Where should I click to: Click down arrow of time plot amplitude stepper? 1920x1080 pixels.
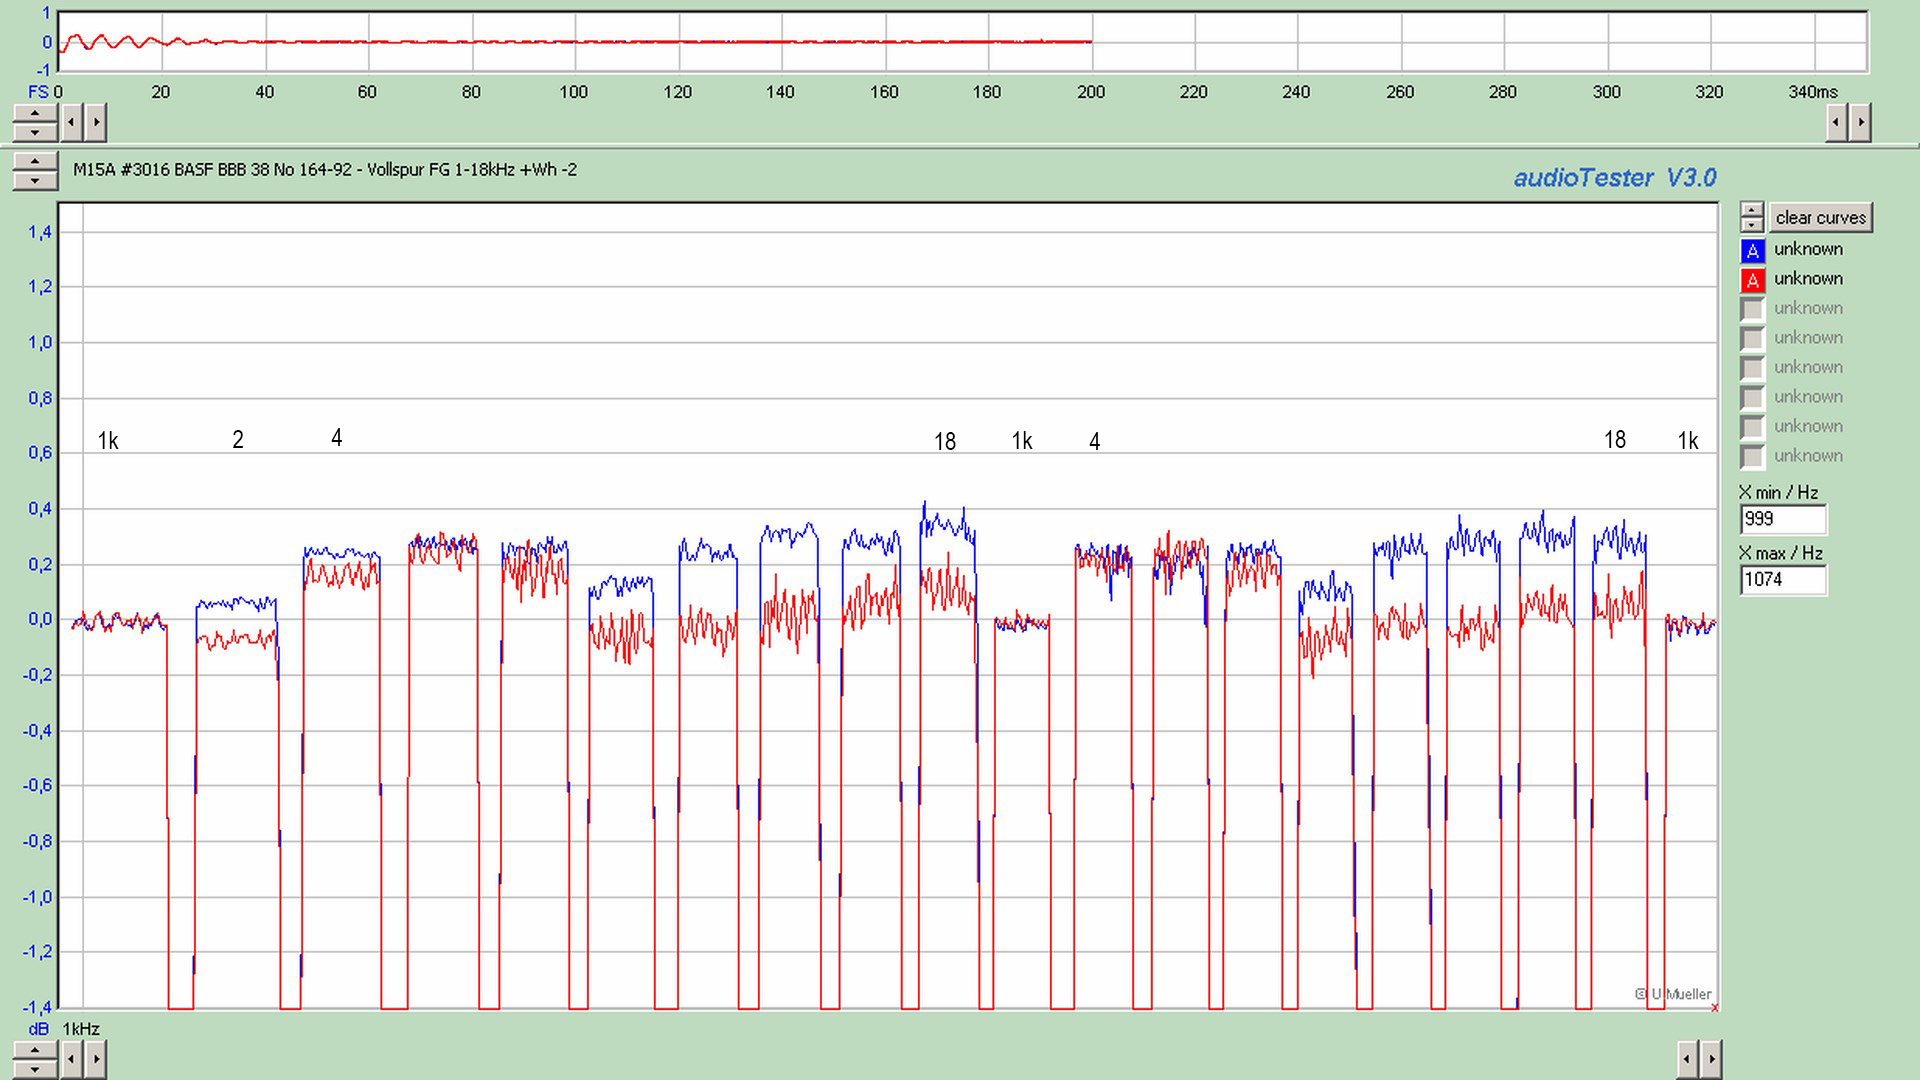[35, 132]
